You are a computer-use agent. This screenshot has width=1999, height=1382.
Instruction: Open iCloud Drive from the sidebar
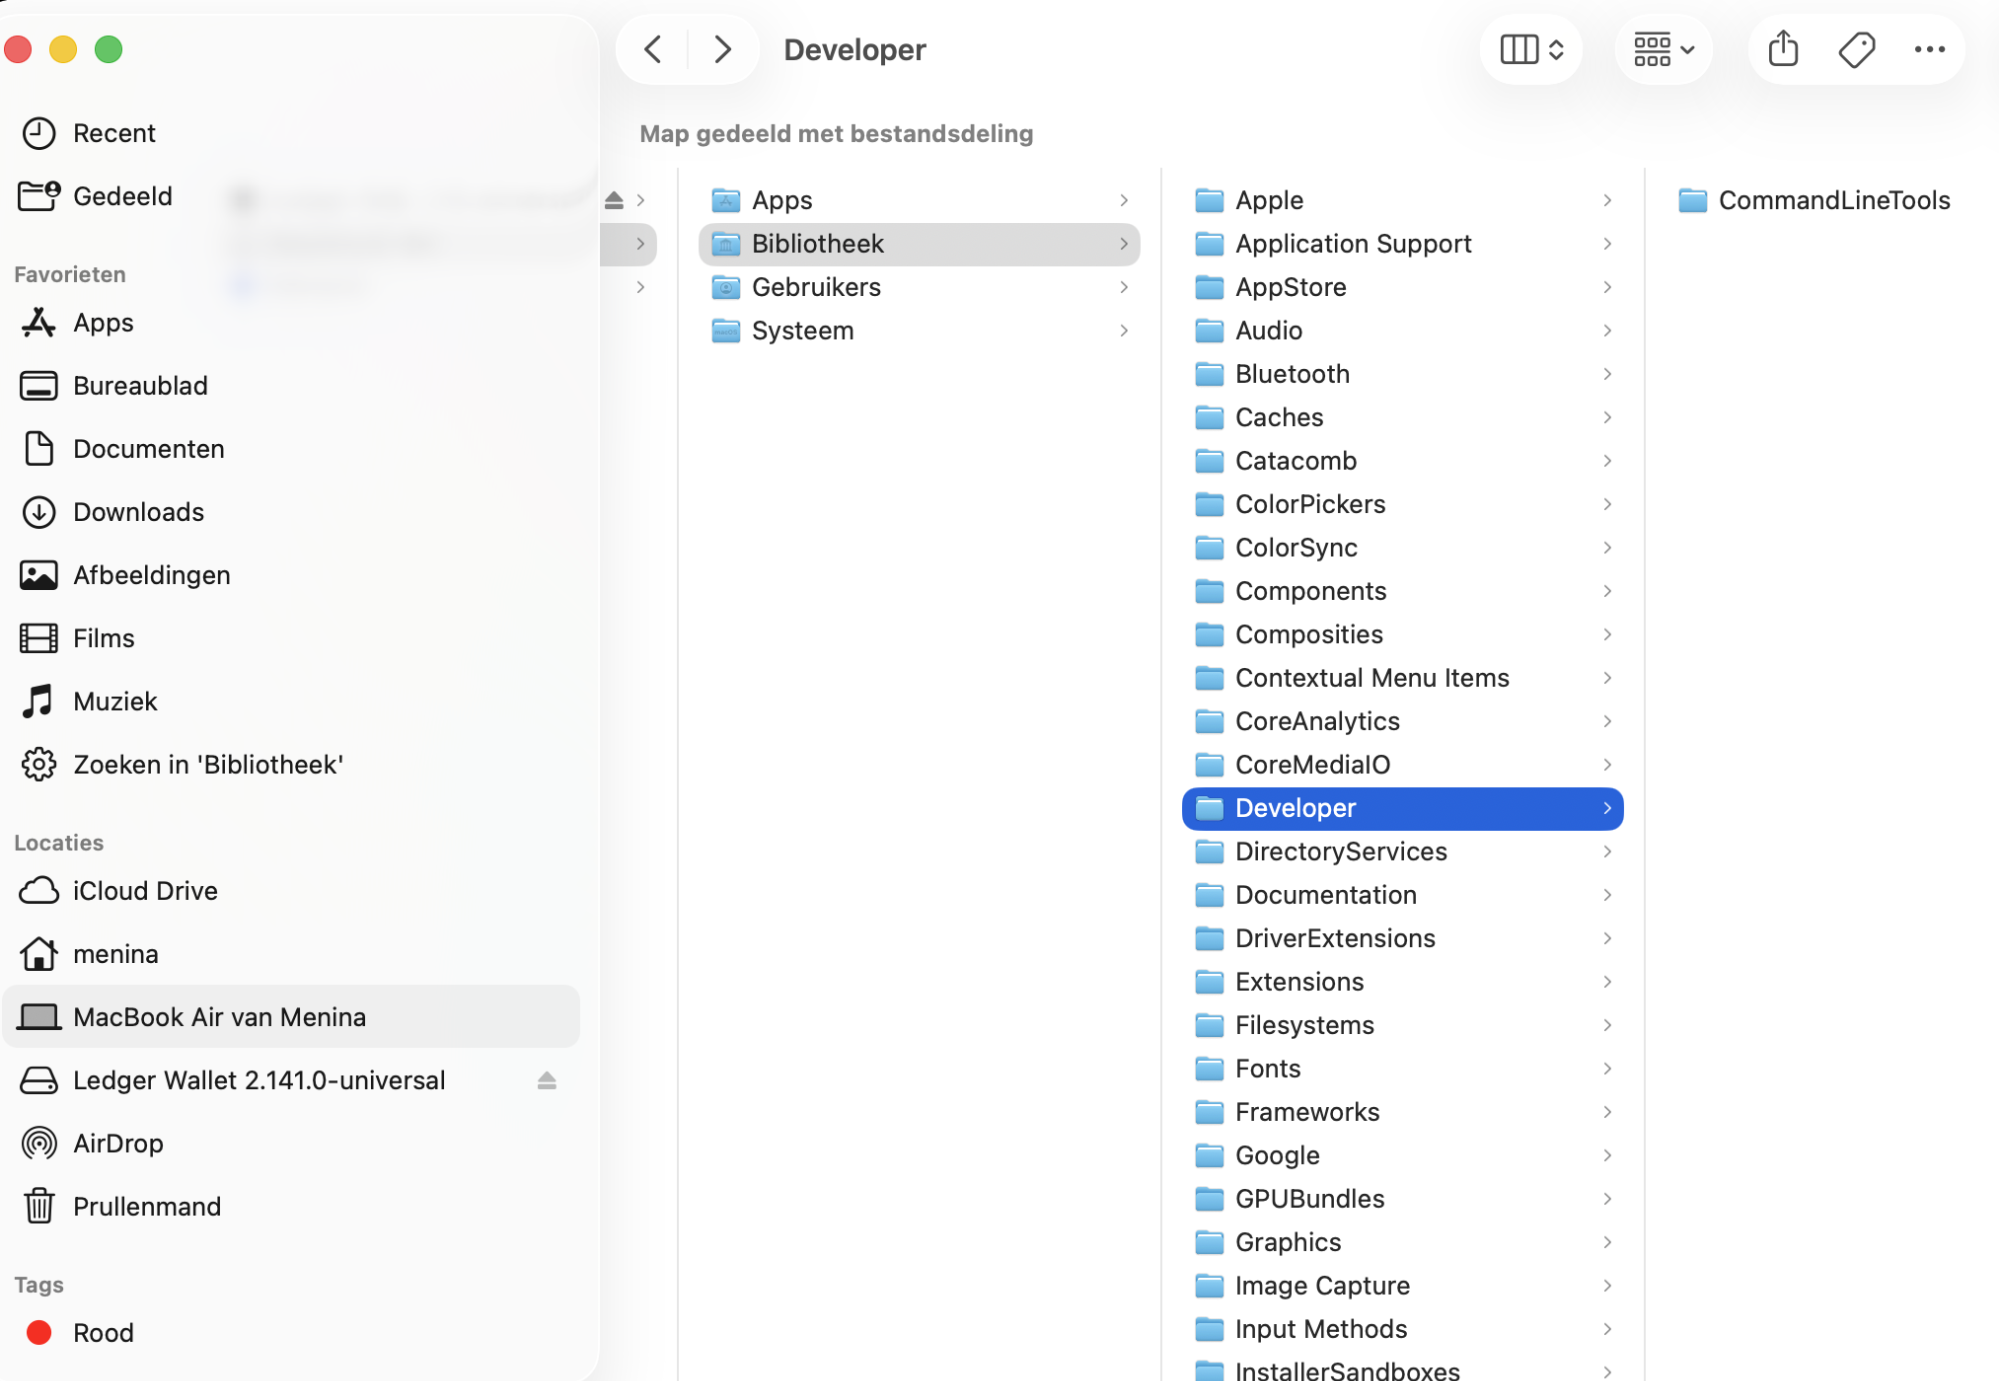tap(144, 890)
